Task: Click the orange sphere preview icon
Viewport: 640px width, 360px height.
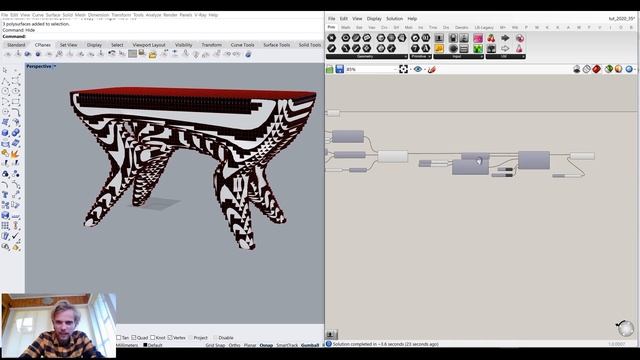Action: (x=618, y=69)
